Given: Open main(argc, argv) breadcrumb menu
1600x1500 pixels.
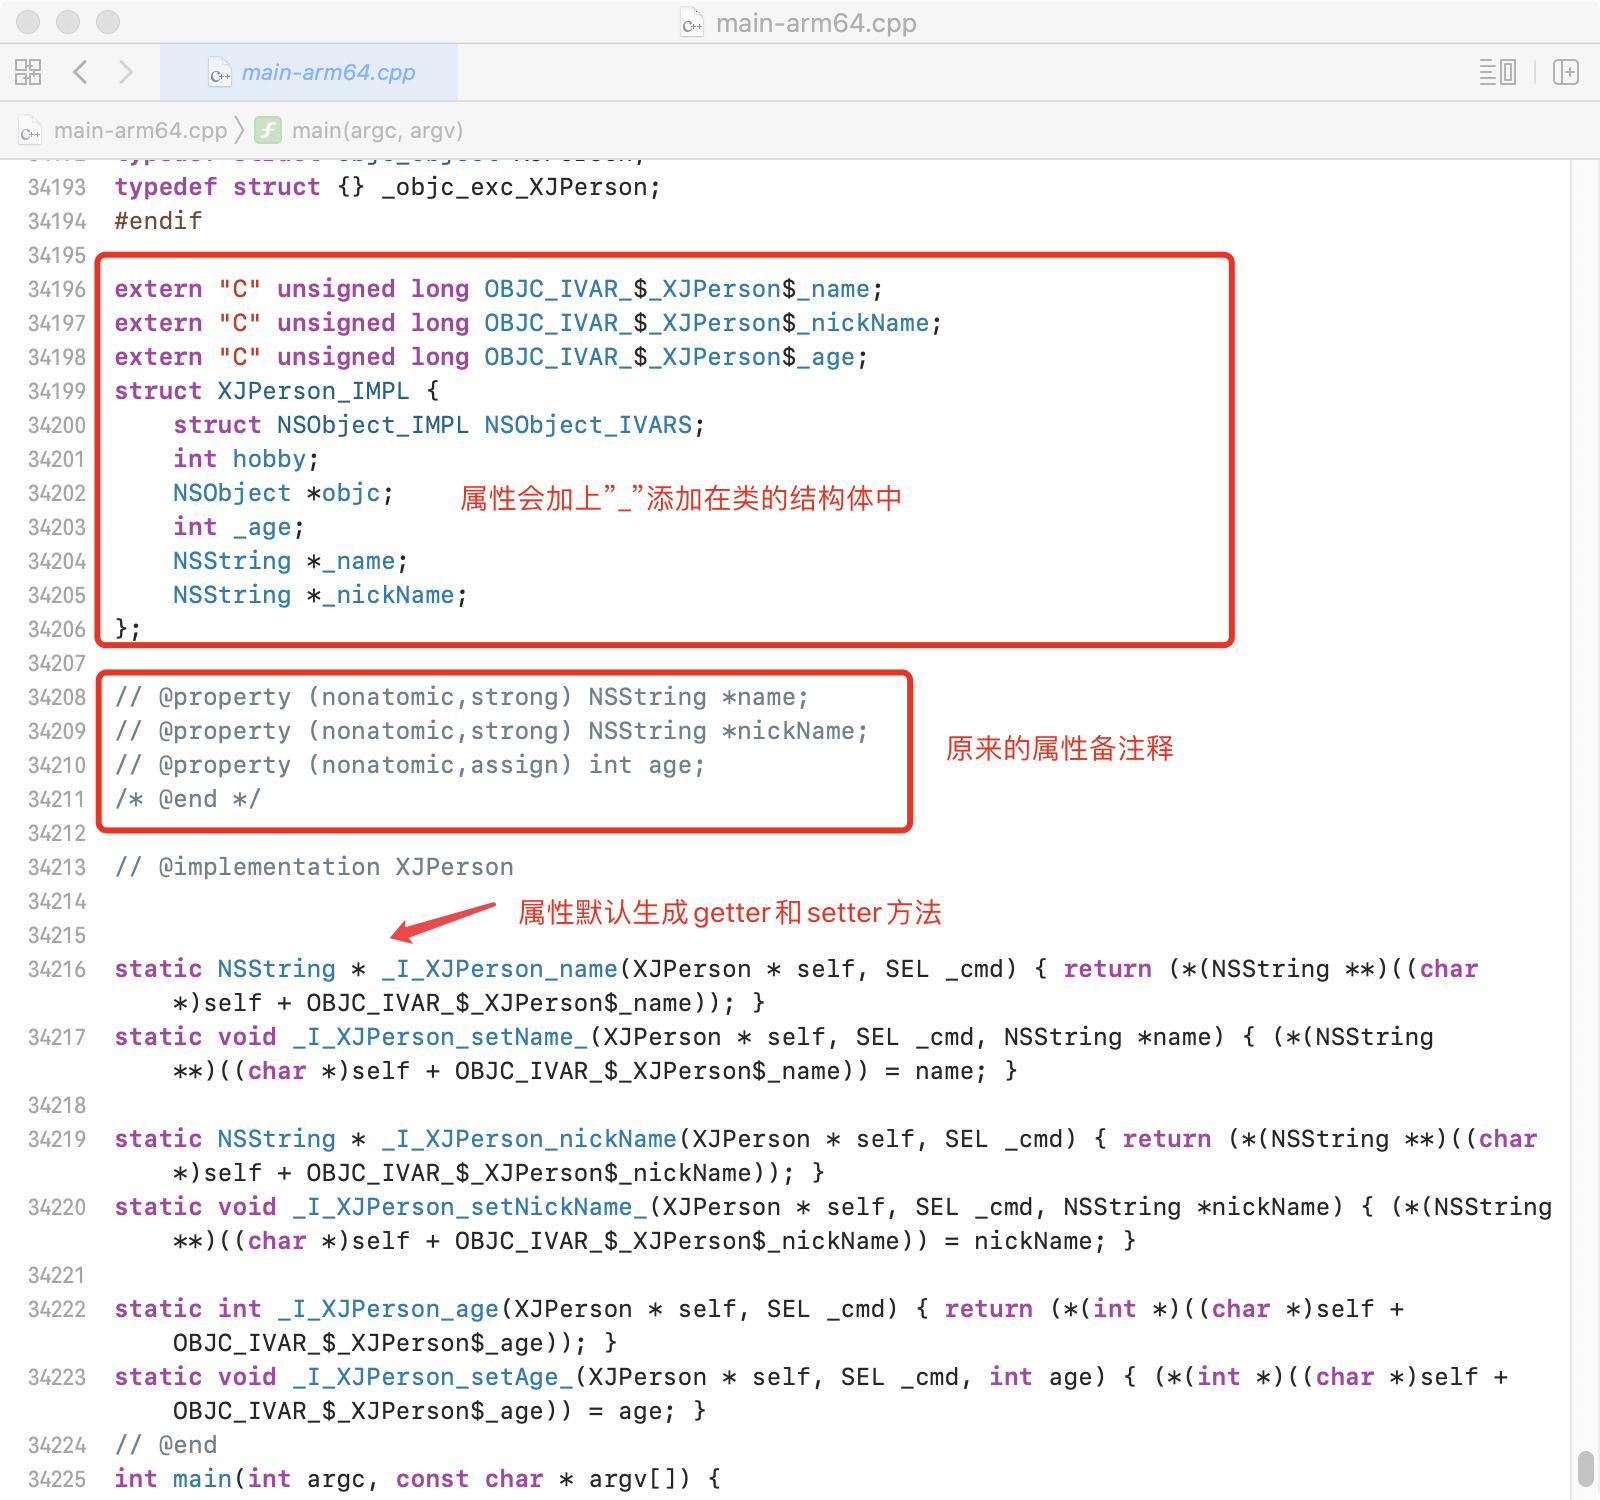Looking at the screenshot, I should [377, 131].
